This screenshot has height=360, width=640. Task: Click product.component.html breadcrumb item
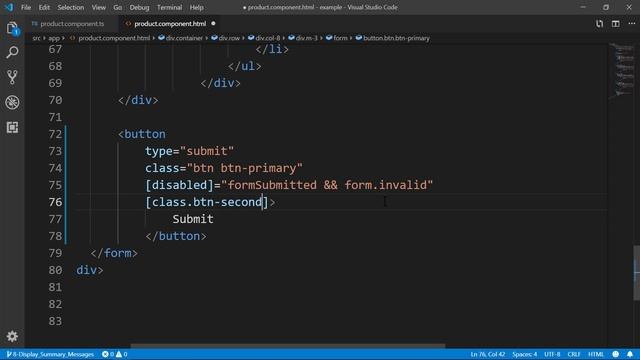(x=114, y=38)
